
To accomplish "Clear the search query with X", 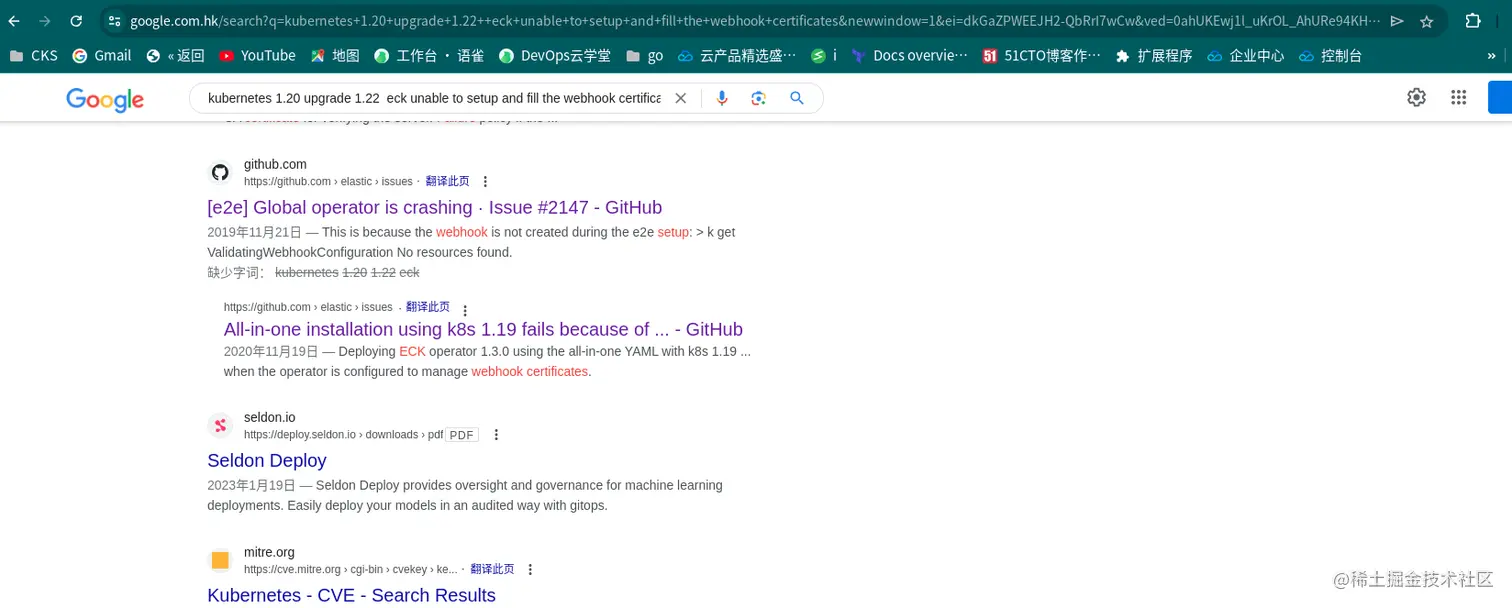I will coord(680,98).
